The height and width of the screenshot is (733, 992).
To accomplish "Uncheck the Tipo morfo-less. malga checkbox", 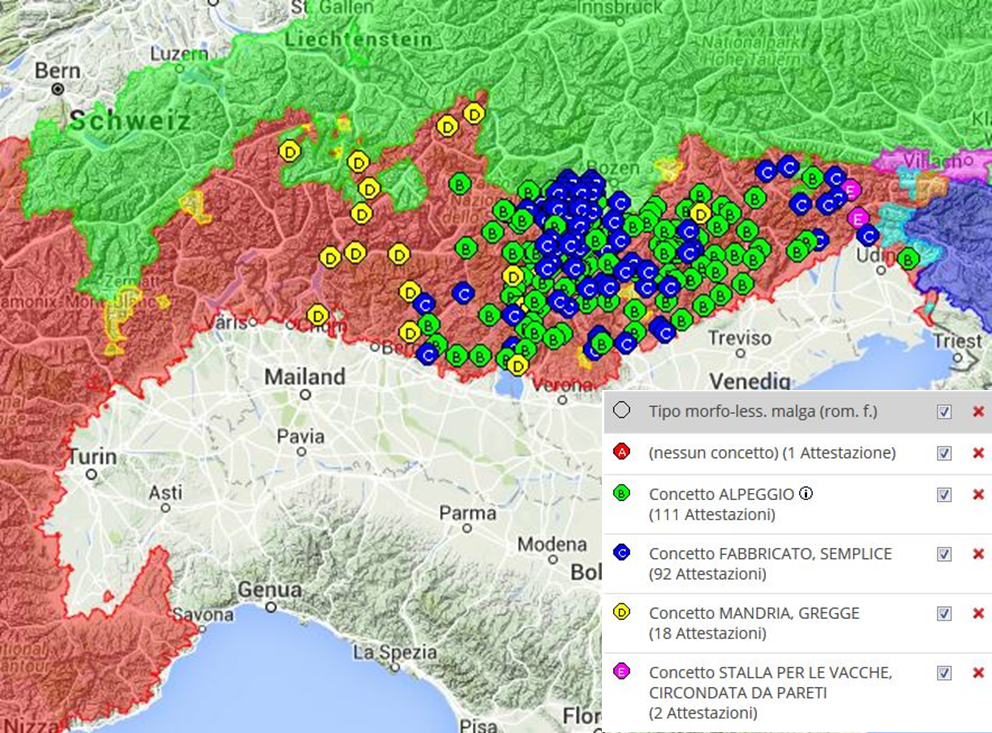I will [944, 412].
